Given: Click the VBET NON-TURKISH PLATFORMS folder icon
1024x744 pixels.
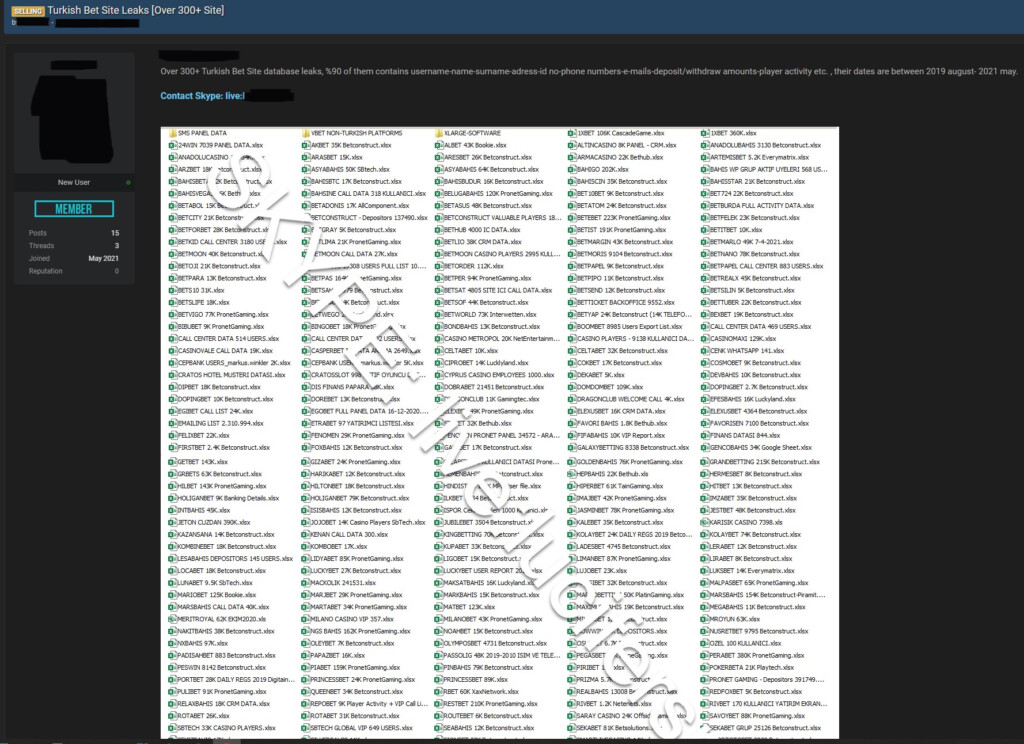Looking at the screenshot, I should tap(306, 133).
